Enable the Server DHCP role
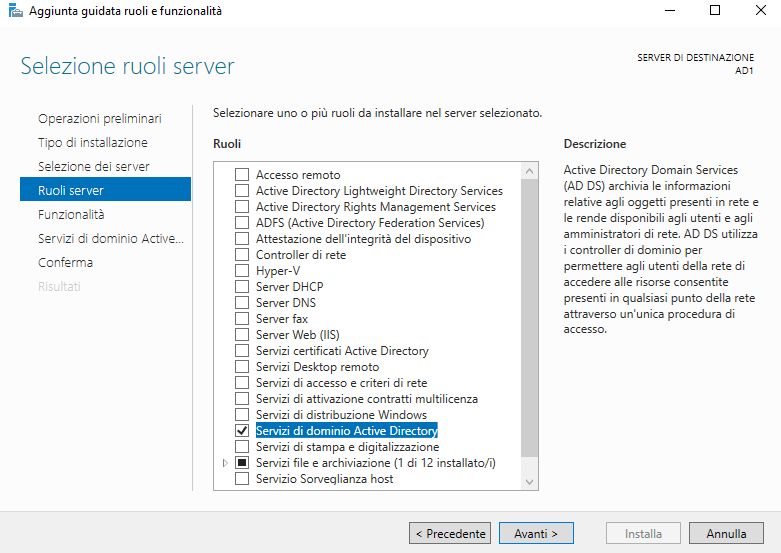This screenshot has width=781, height=553. pyautogui.click(x=242, y=286)
